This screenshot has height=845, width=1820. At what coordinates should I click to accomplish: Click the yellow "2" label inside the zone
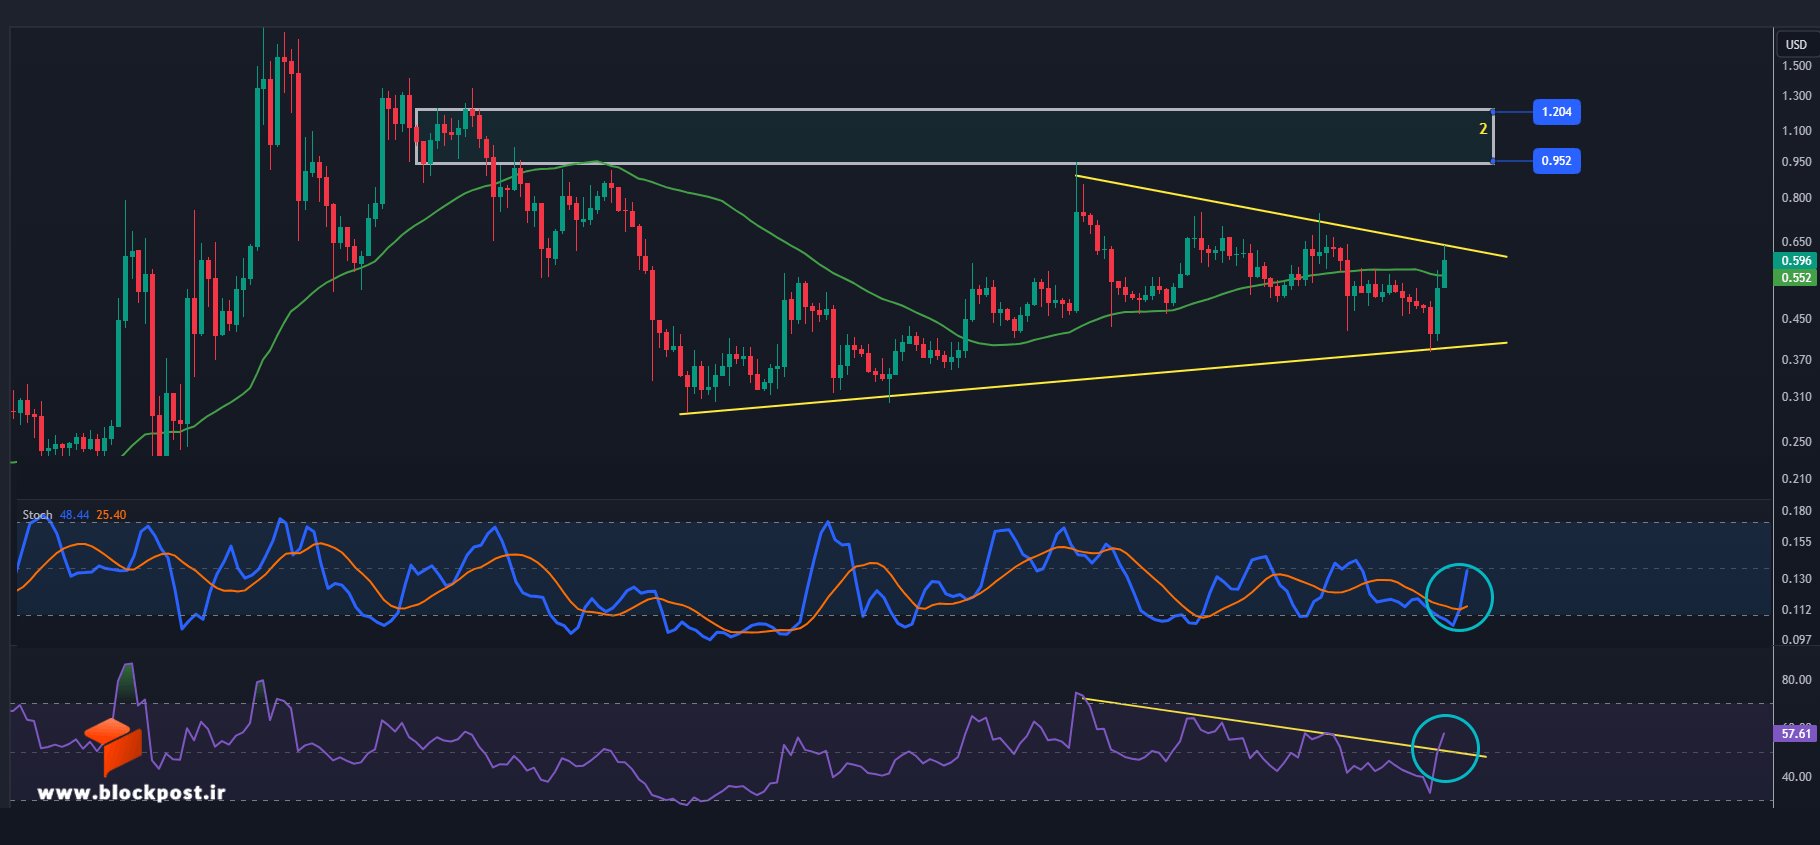[x=1483, y=129]
